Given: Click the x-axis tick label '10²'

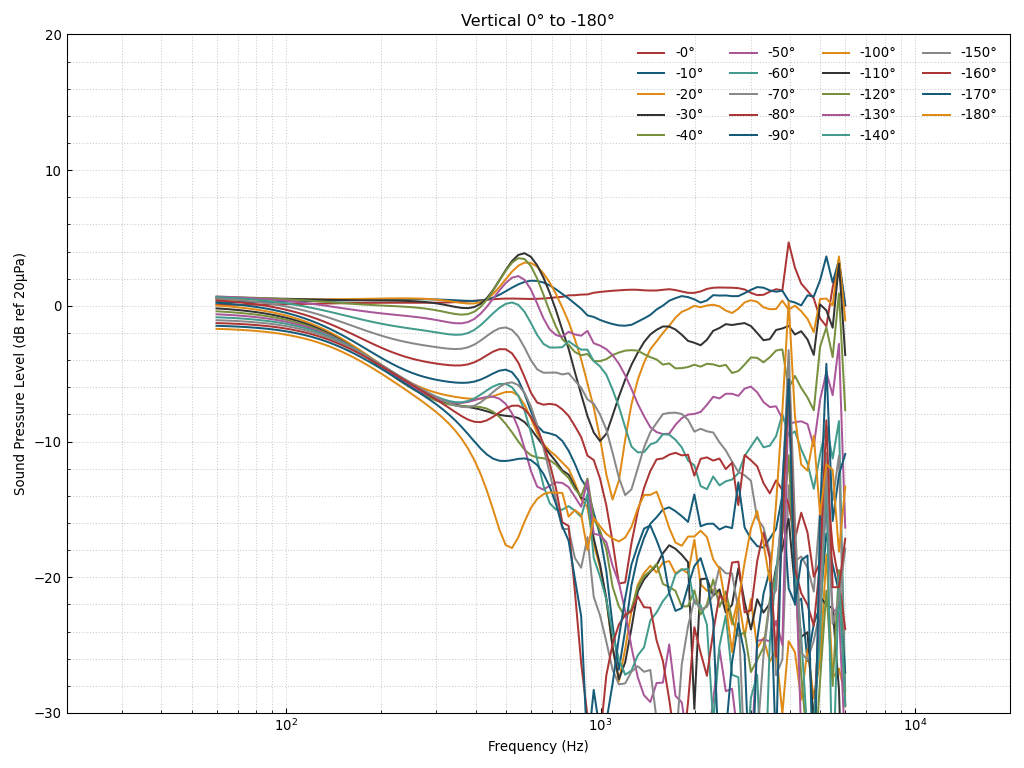Looking at the screenshot, I should tap(285, 725).
